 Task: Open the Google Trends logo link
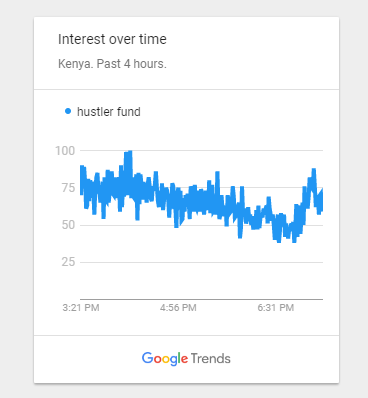186,359
